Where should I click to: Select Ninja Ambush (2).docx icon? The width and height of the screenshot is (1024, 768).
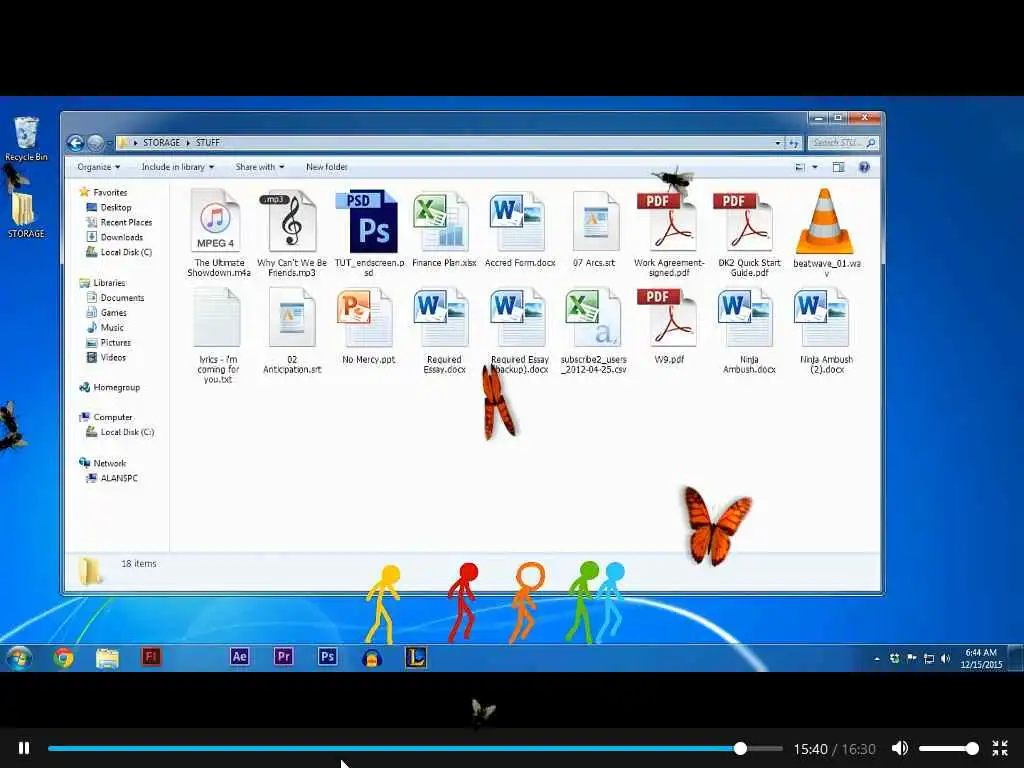pyautogui.click(x=822, y=317)
